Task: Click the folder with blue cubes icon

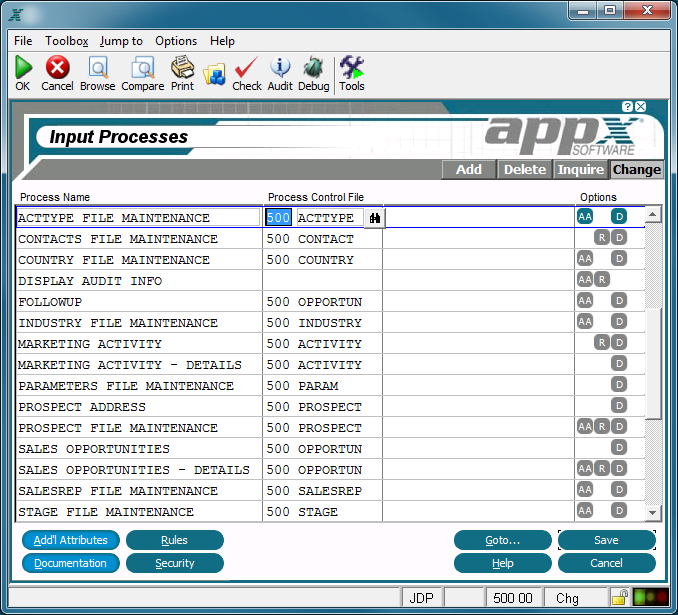Action: pos(214,74)
